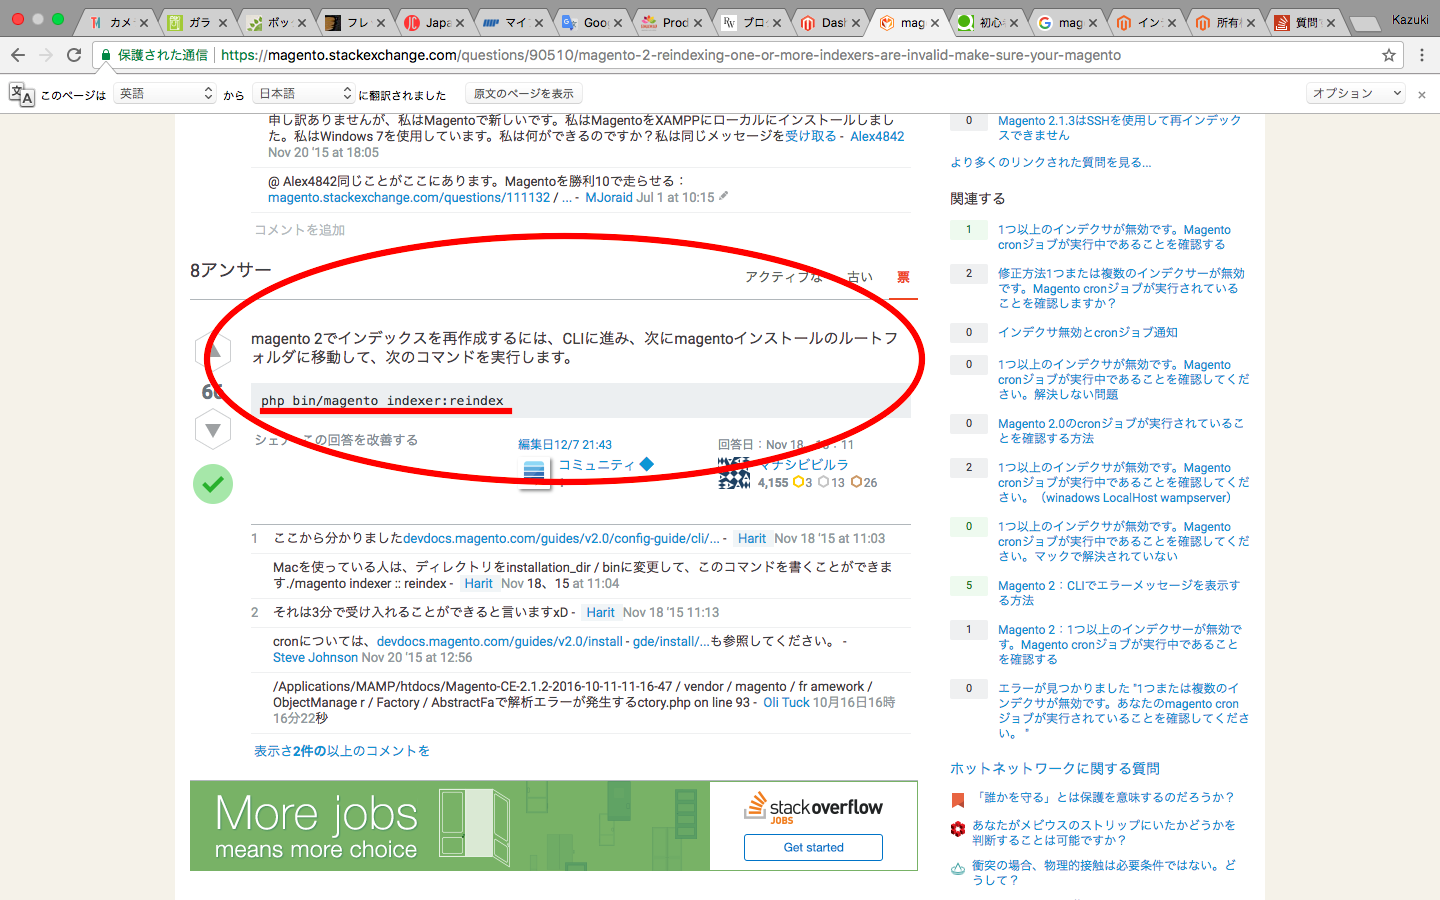Close the translation bar
This screenshot has height=900, width=1440.
pyautogui.click(x=1422, y=94)
